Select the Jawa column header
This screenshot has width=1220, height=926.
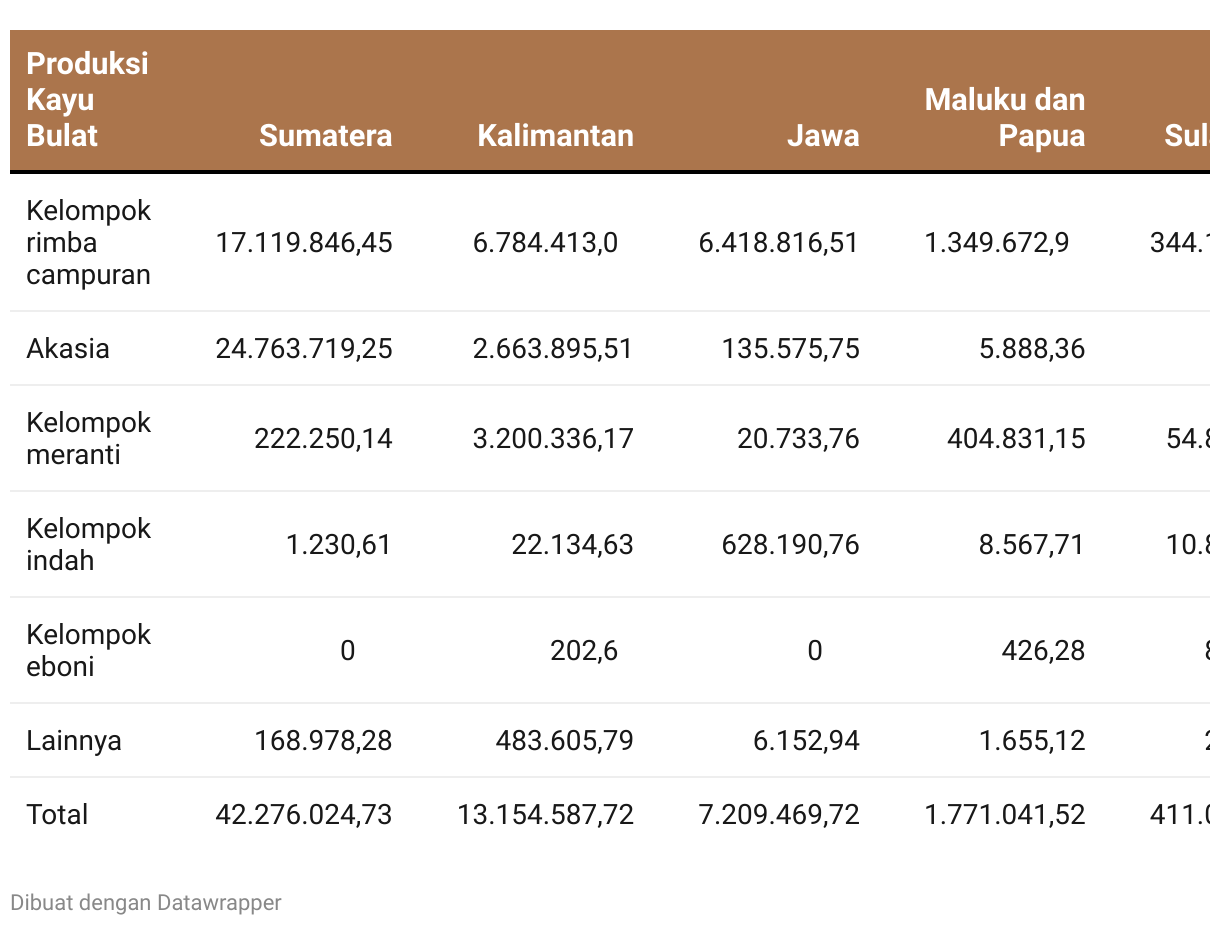click(x=822, y=136)
